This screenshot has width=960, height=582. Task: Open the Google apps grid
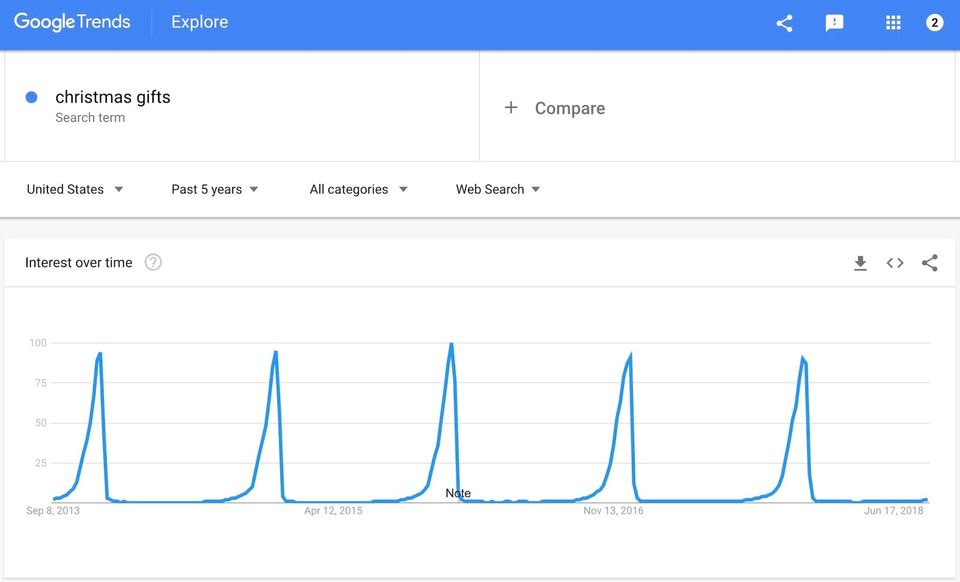(893, 23)
